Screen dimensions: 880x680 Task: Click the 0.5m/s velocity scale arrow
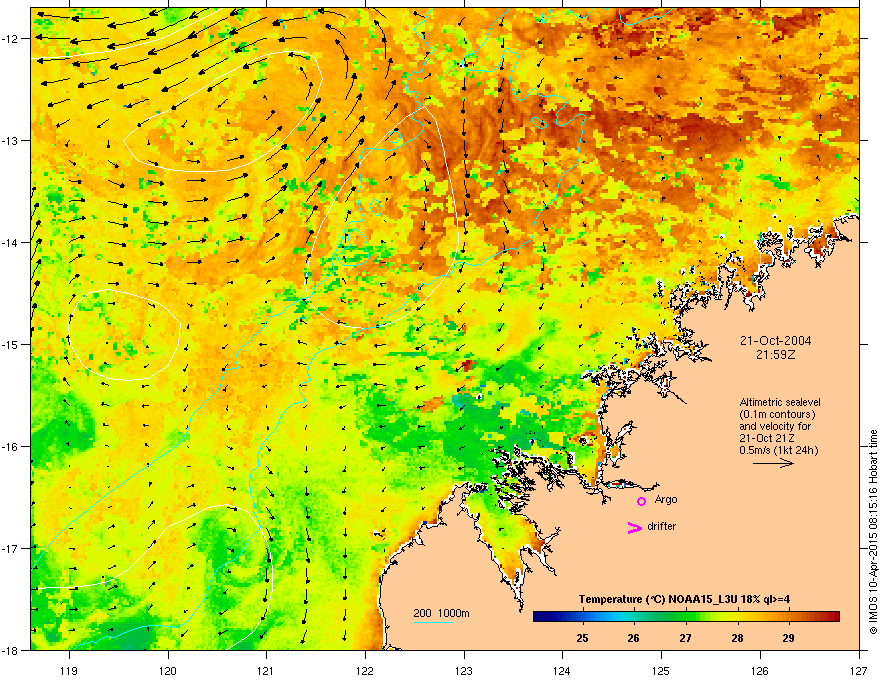coord(773,463)
